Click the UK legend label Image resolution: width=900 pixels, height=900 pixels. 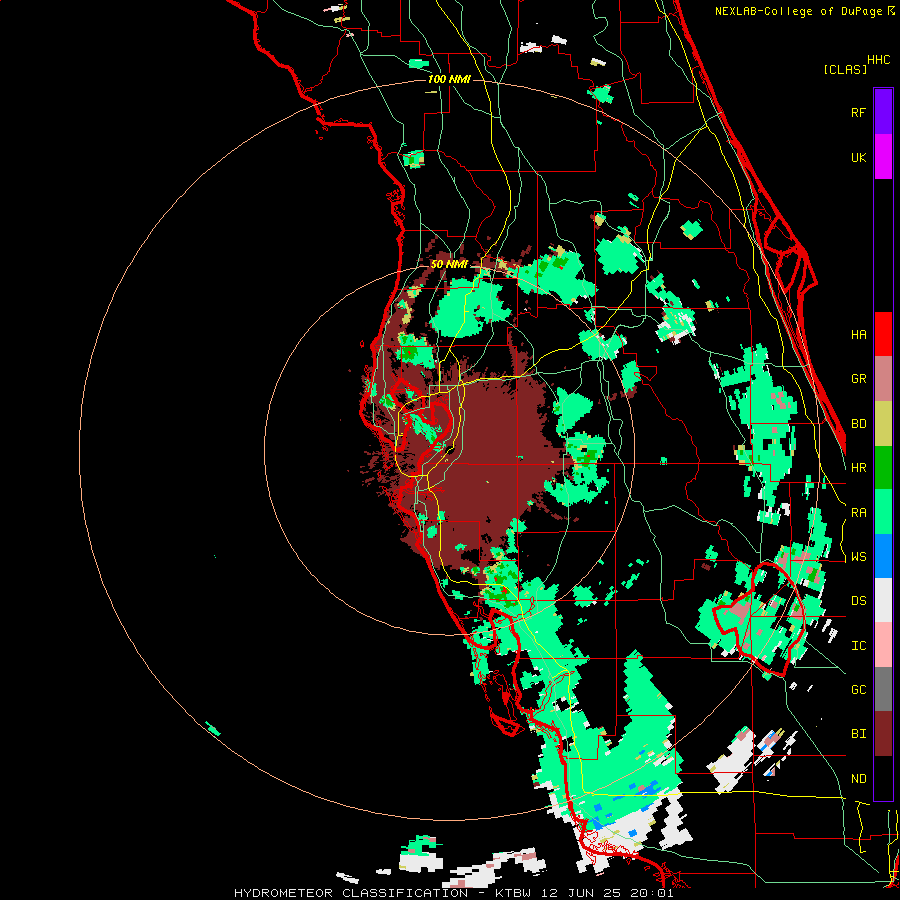coord(858,157)
